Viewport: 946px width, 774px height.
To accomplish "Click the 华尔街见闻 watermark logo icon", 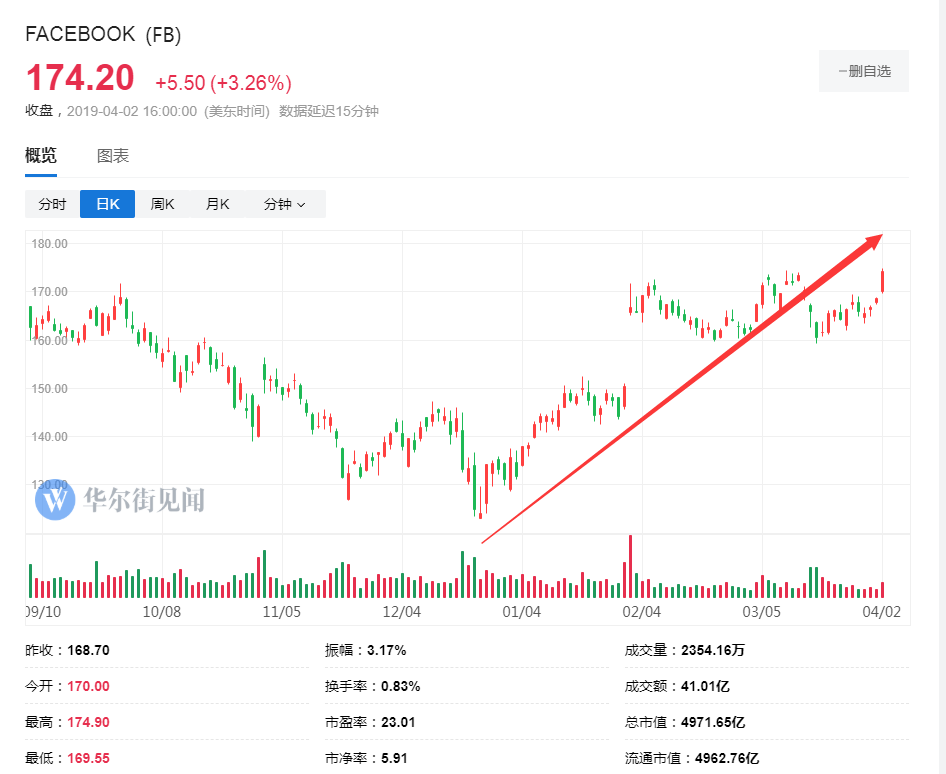I will point(55,499).
